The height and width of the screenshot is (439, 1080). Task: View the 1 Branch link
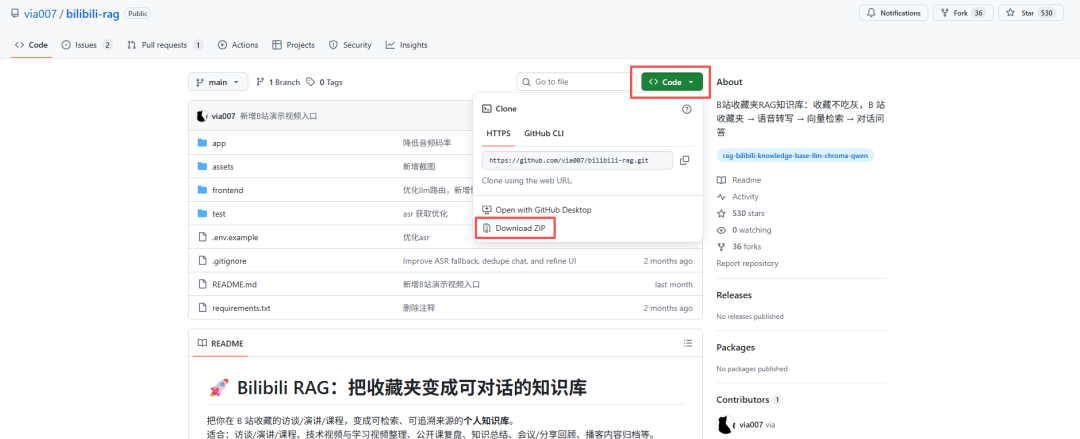coord(278,82)
